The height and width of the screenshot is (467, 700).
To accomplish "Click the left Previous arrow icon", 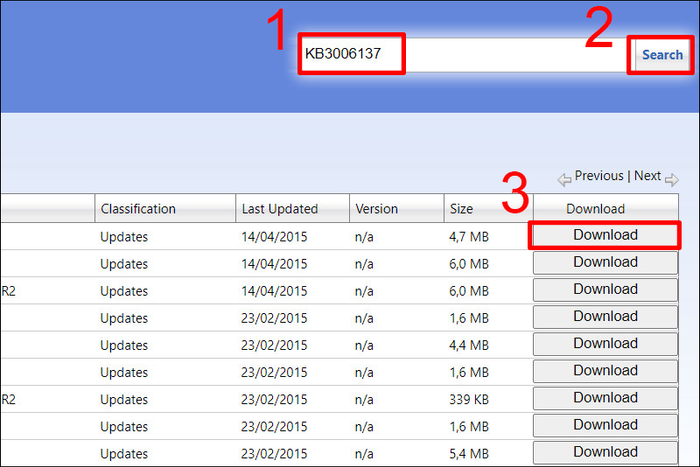I will tap(564, 179).
